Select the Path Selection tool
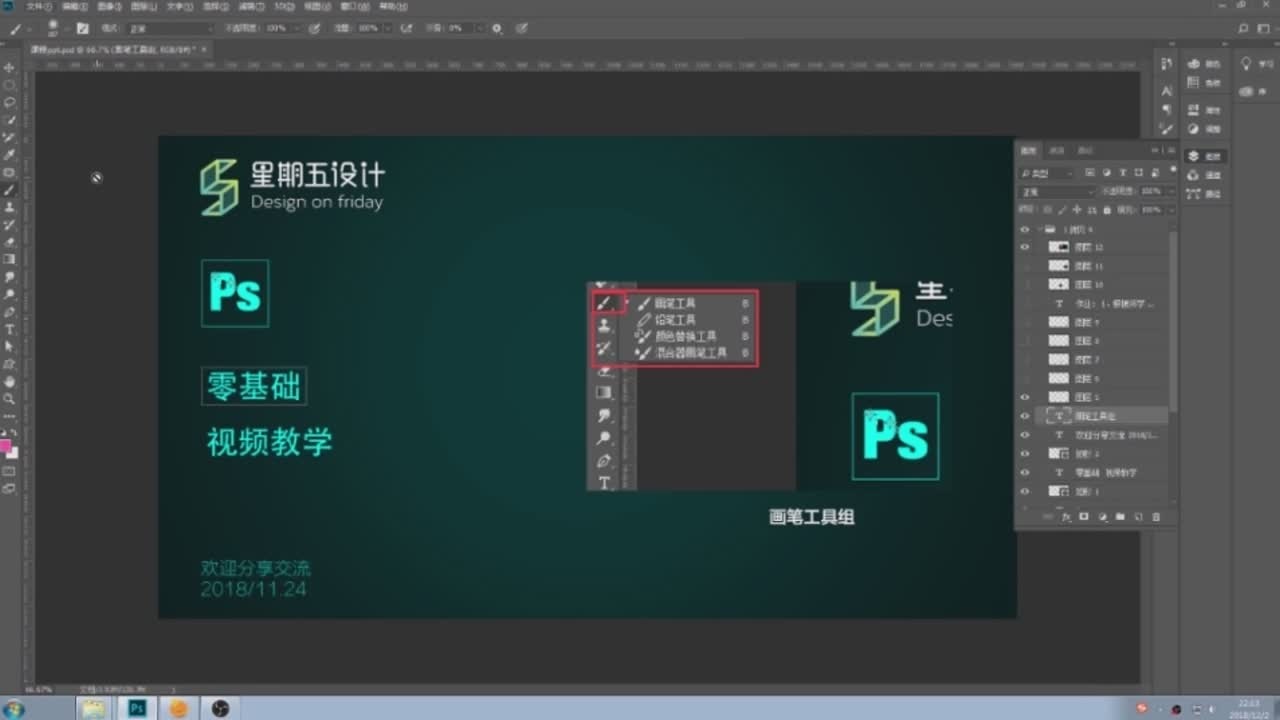The height and width of the screenshot is (720, 1280). (x=10, y=346)
